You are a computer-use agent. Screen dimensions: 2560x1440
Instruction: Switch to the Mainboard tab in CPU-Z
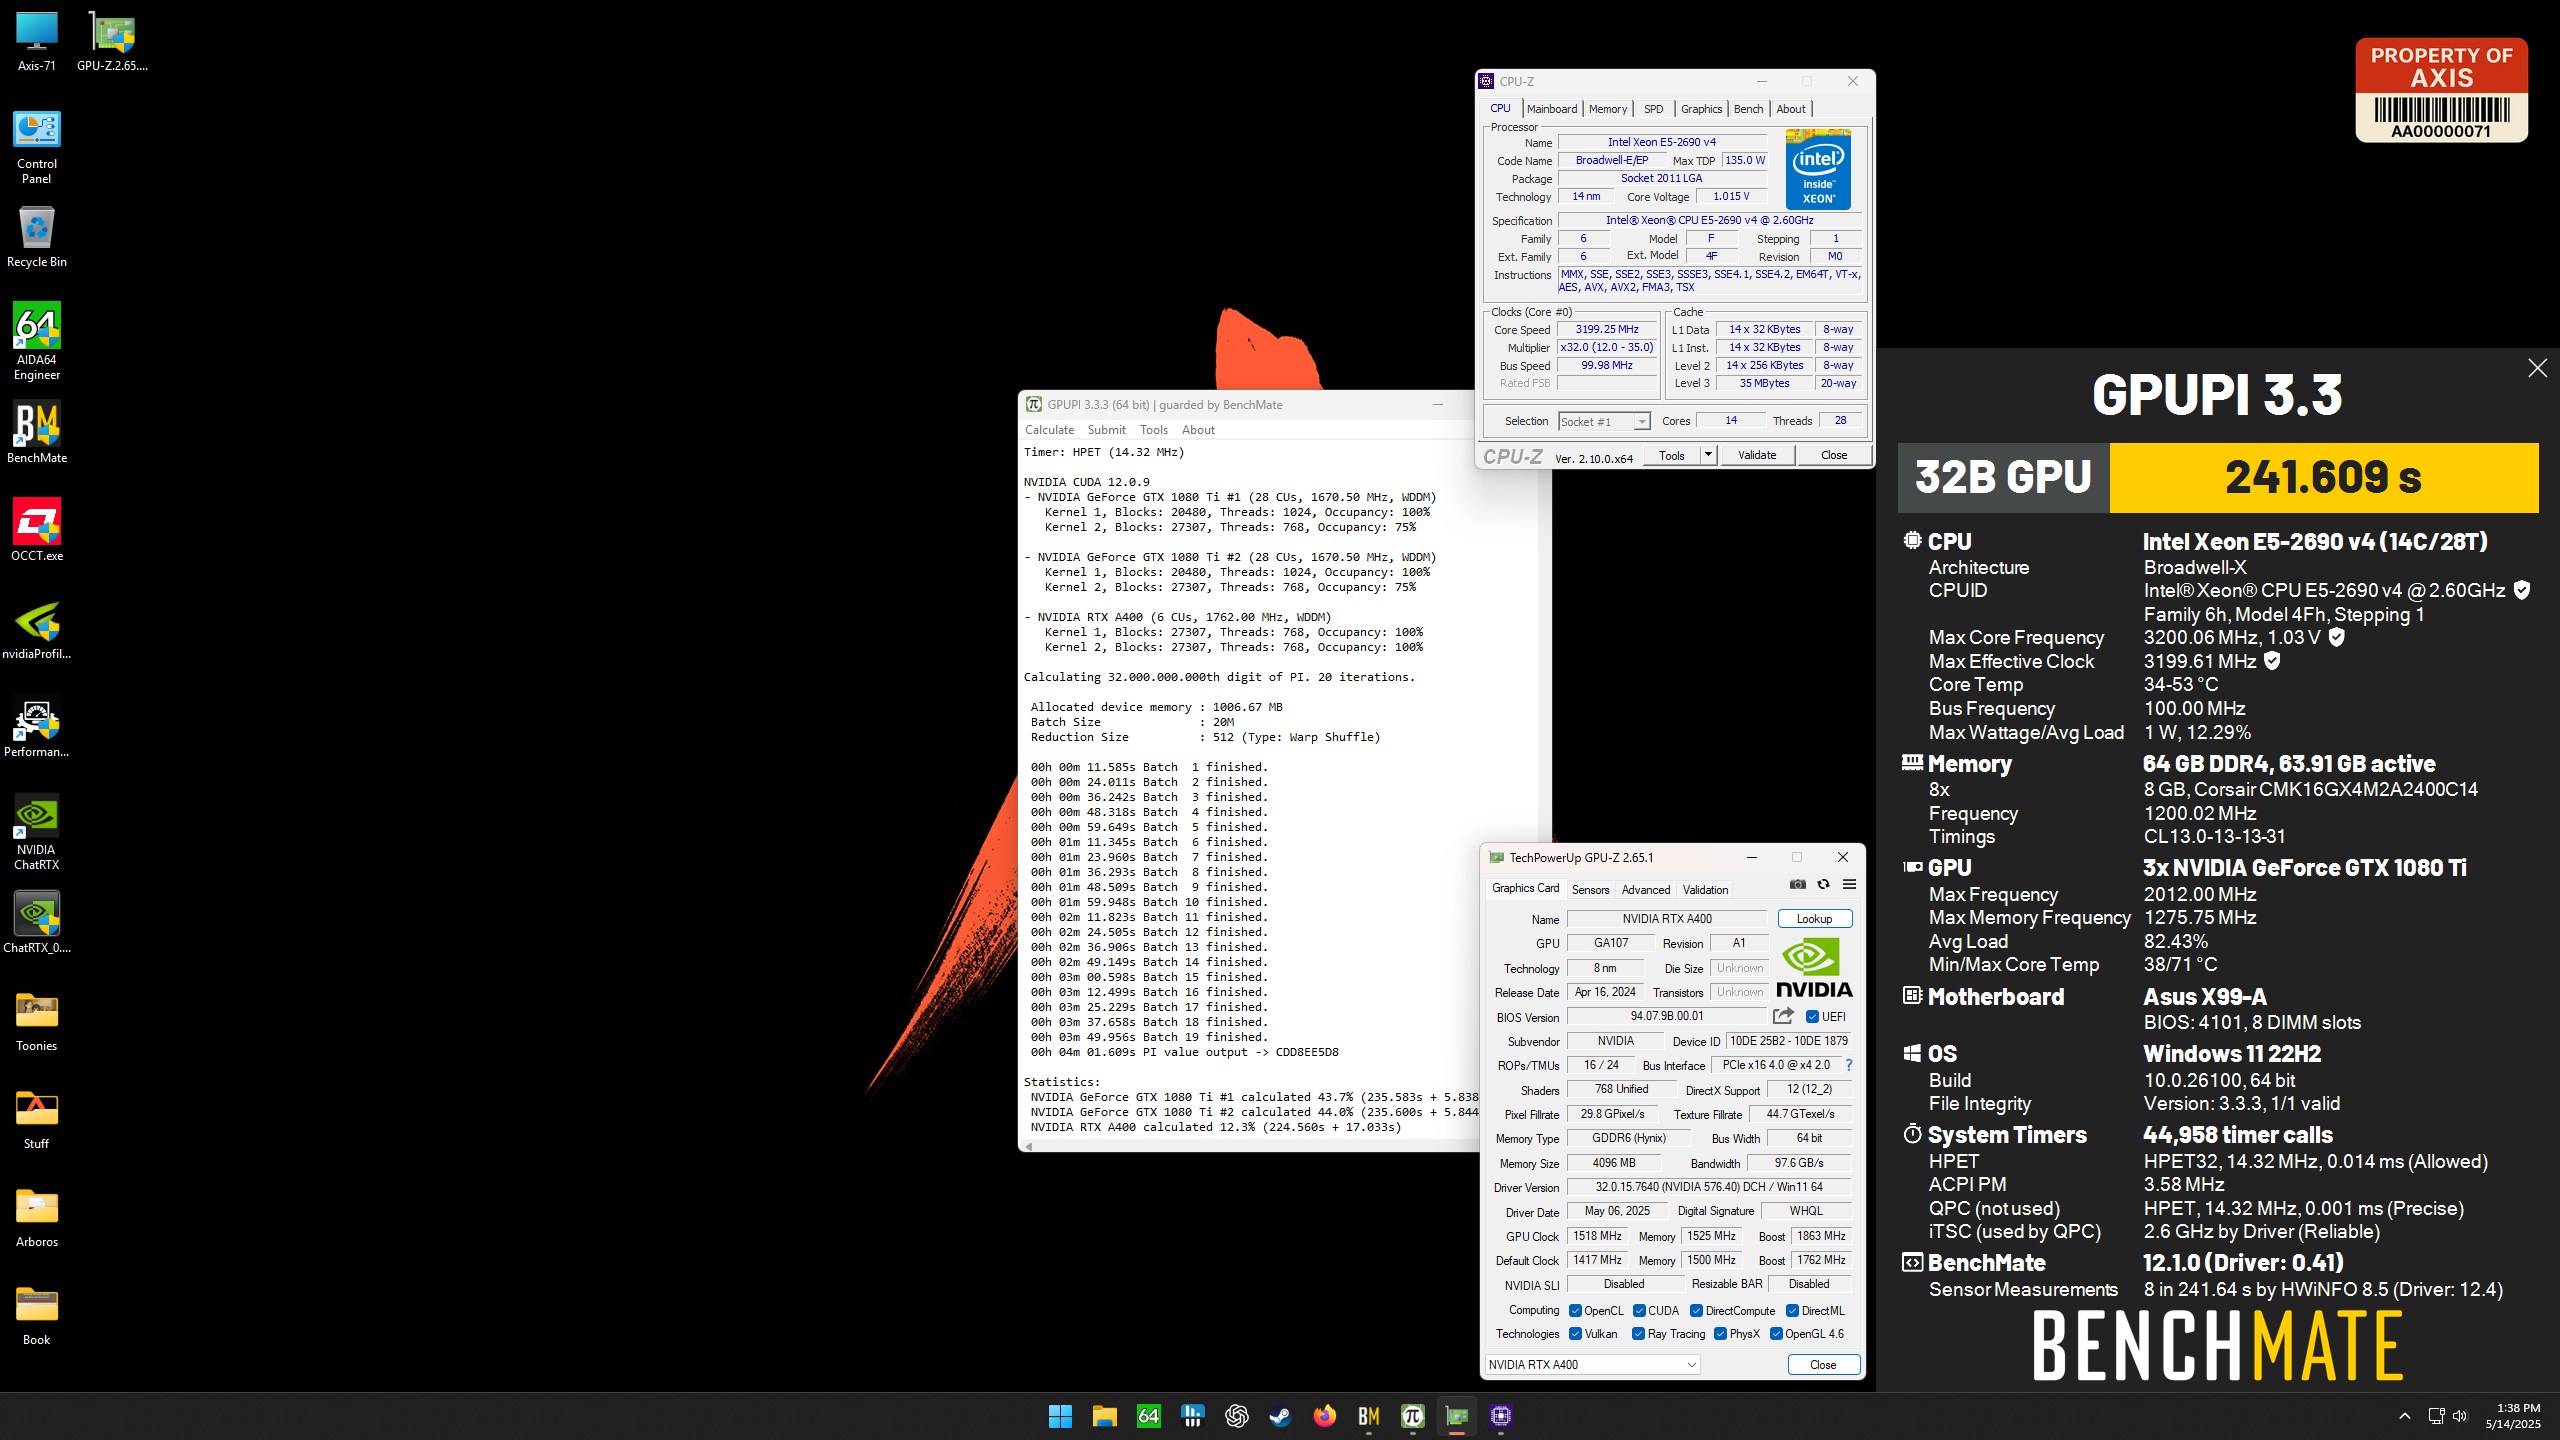pos(1552,109)
